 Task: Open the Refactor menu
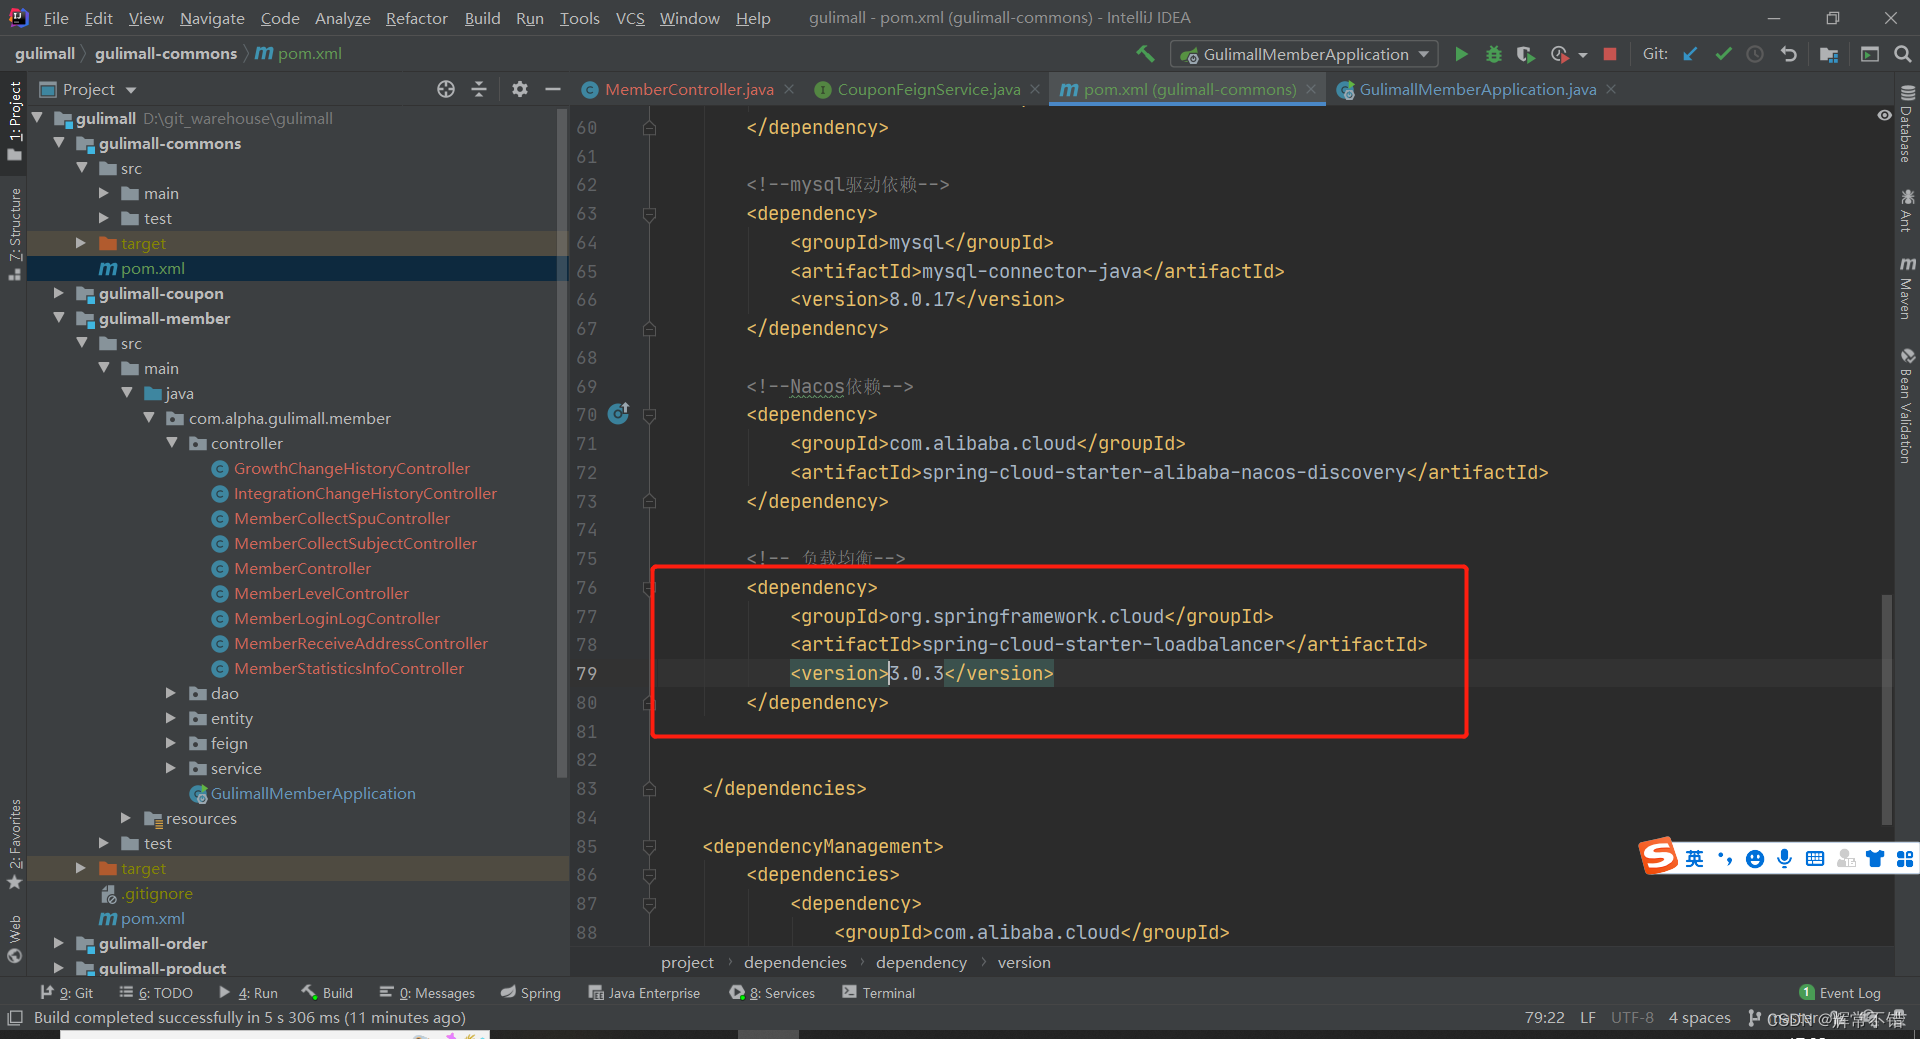(416, 18)
